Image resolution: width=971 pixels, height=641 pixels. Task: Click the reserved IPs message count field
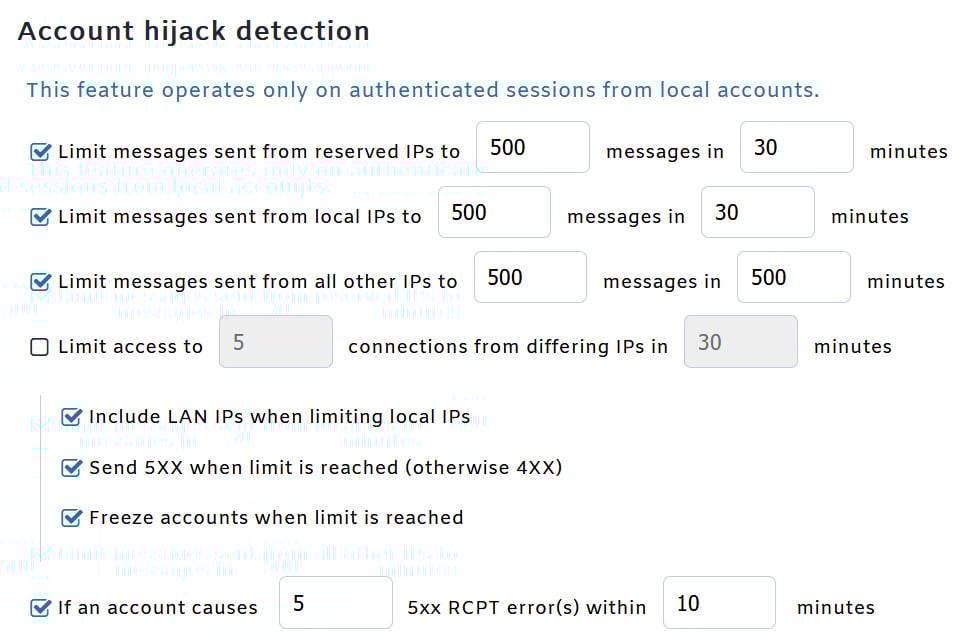[x=532, y=147]
